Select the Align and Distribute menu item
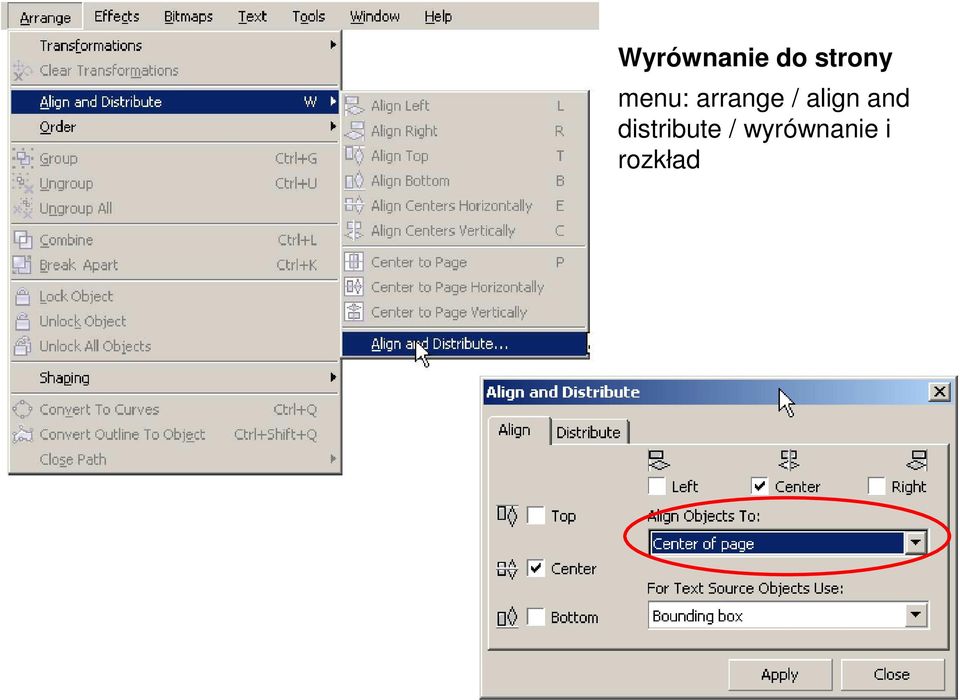Viewport: 960px width, 700px height. (x=174, y=102)
